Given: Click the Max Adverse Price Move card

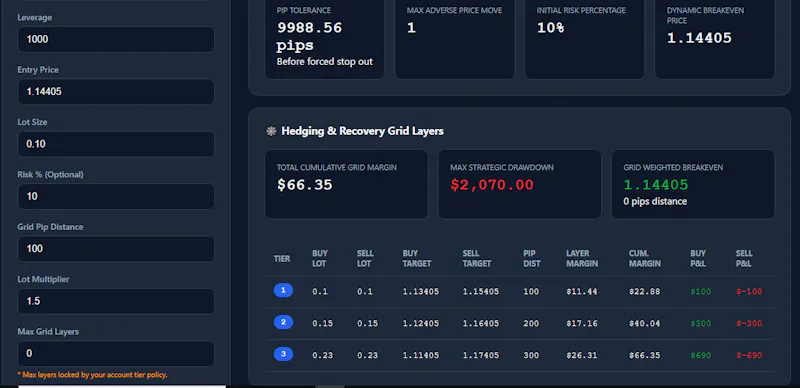Looking at the screenshot, I should (x=454, y=38).
